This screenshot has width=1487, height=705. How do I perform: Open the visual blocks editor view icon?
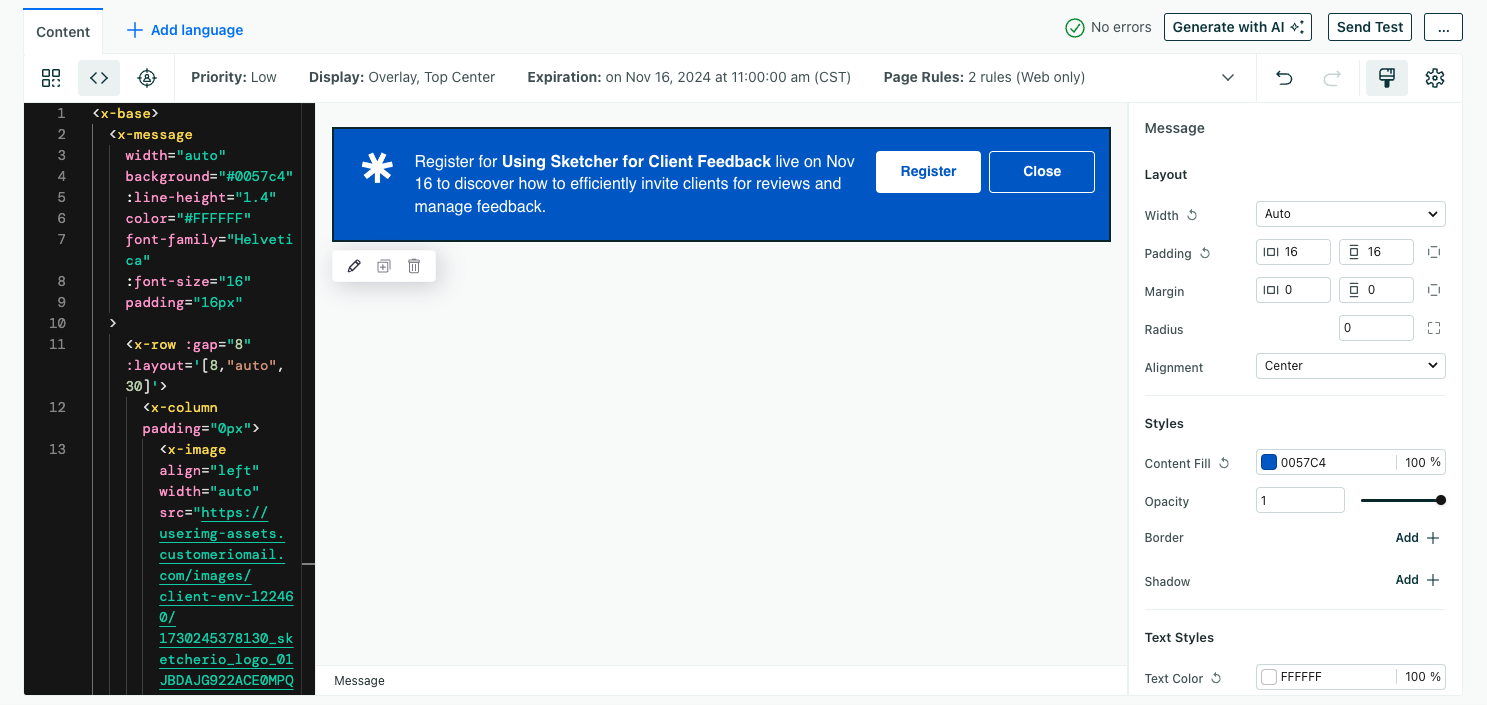point(51,78)
